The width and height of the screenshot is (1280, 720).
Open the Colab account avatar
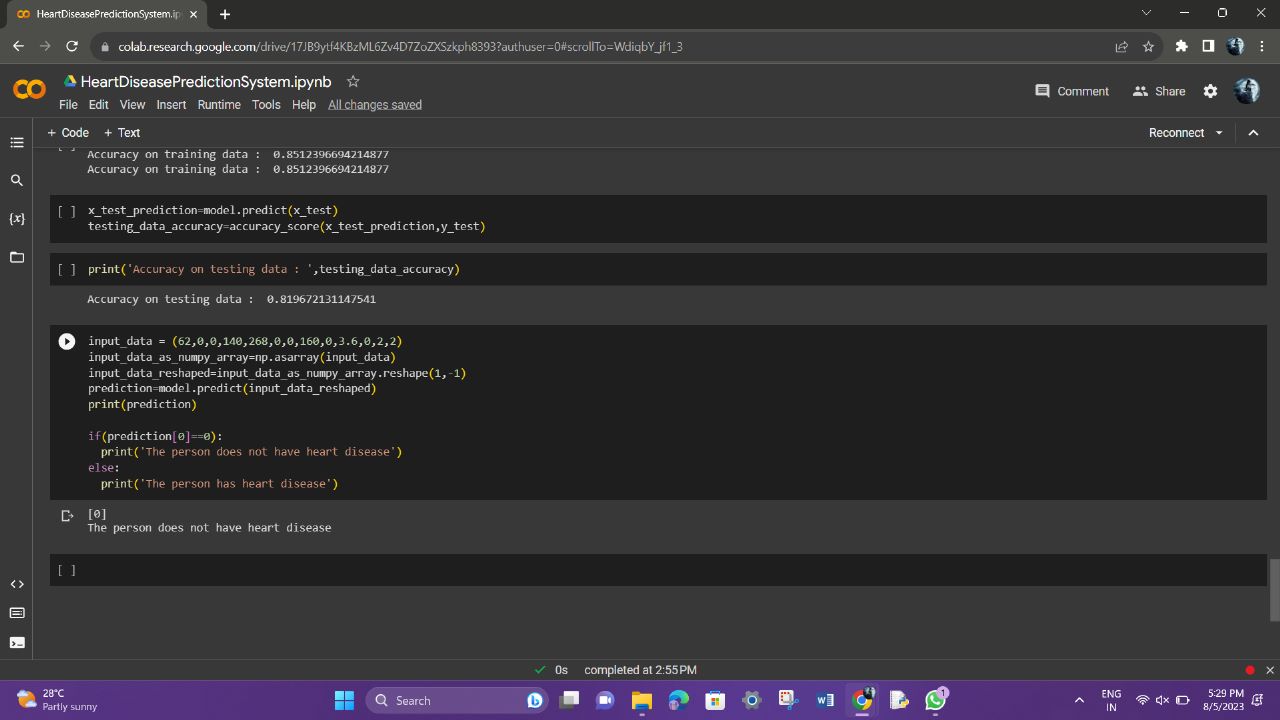(x=1246, y=91)
